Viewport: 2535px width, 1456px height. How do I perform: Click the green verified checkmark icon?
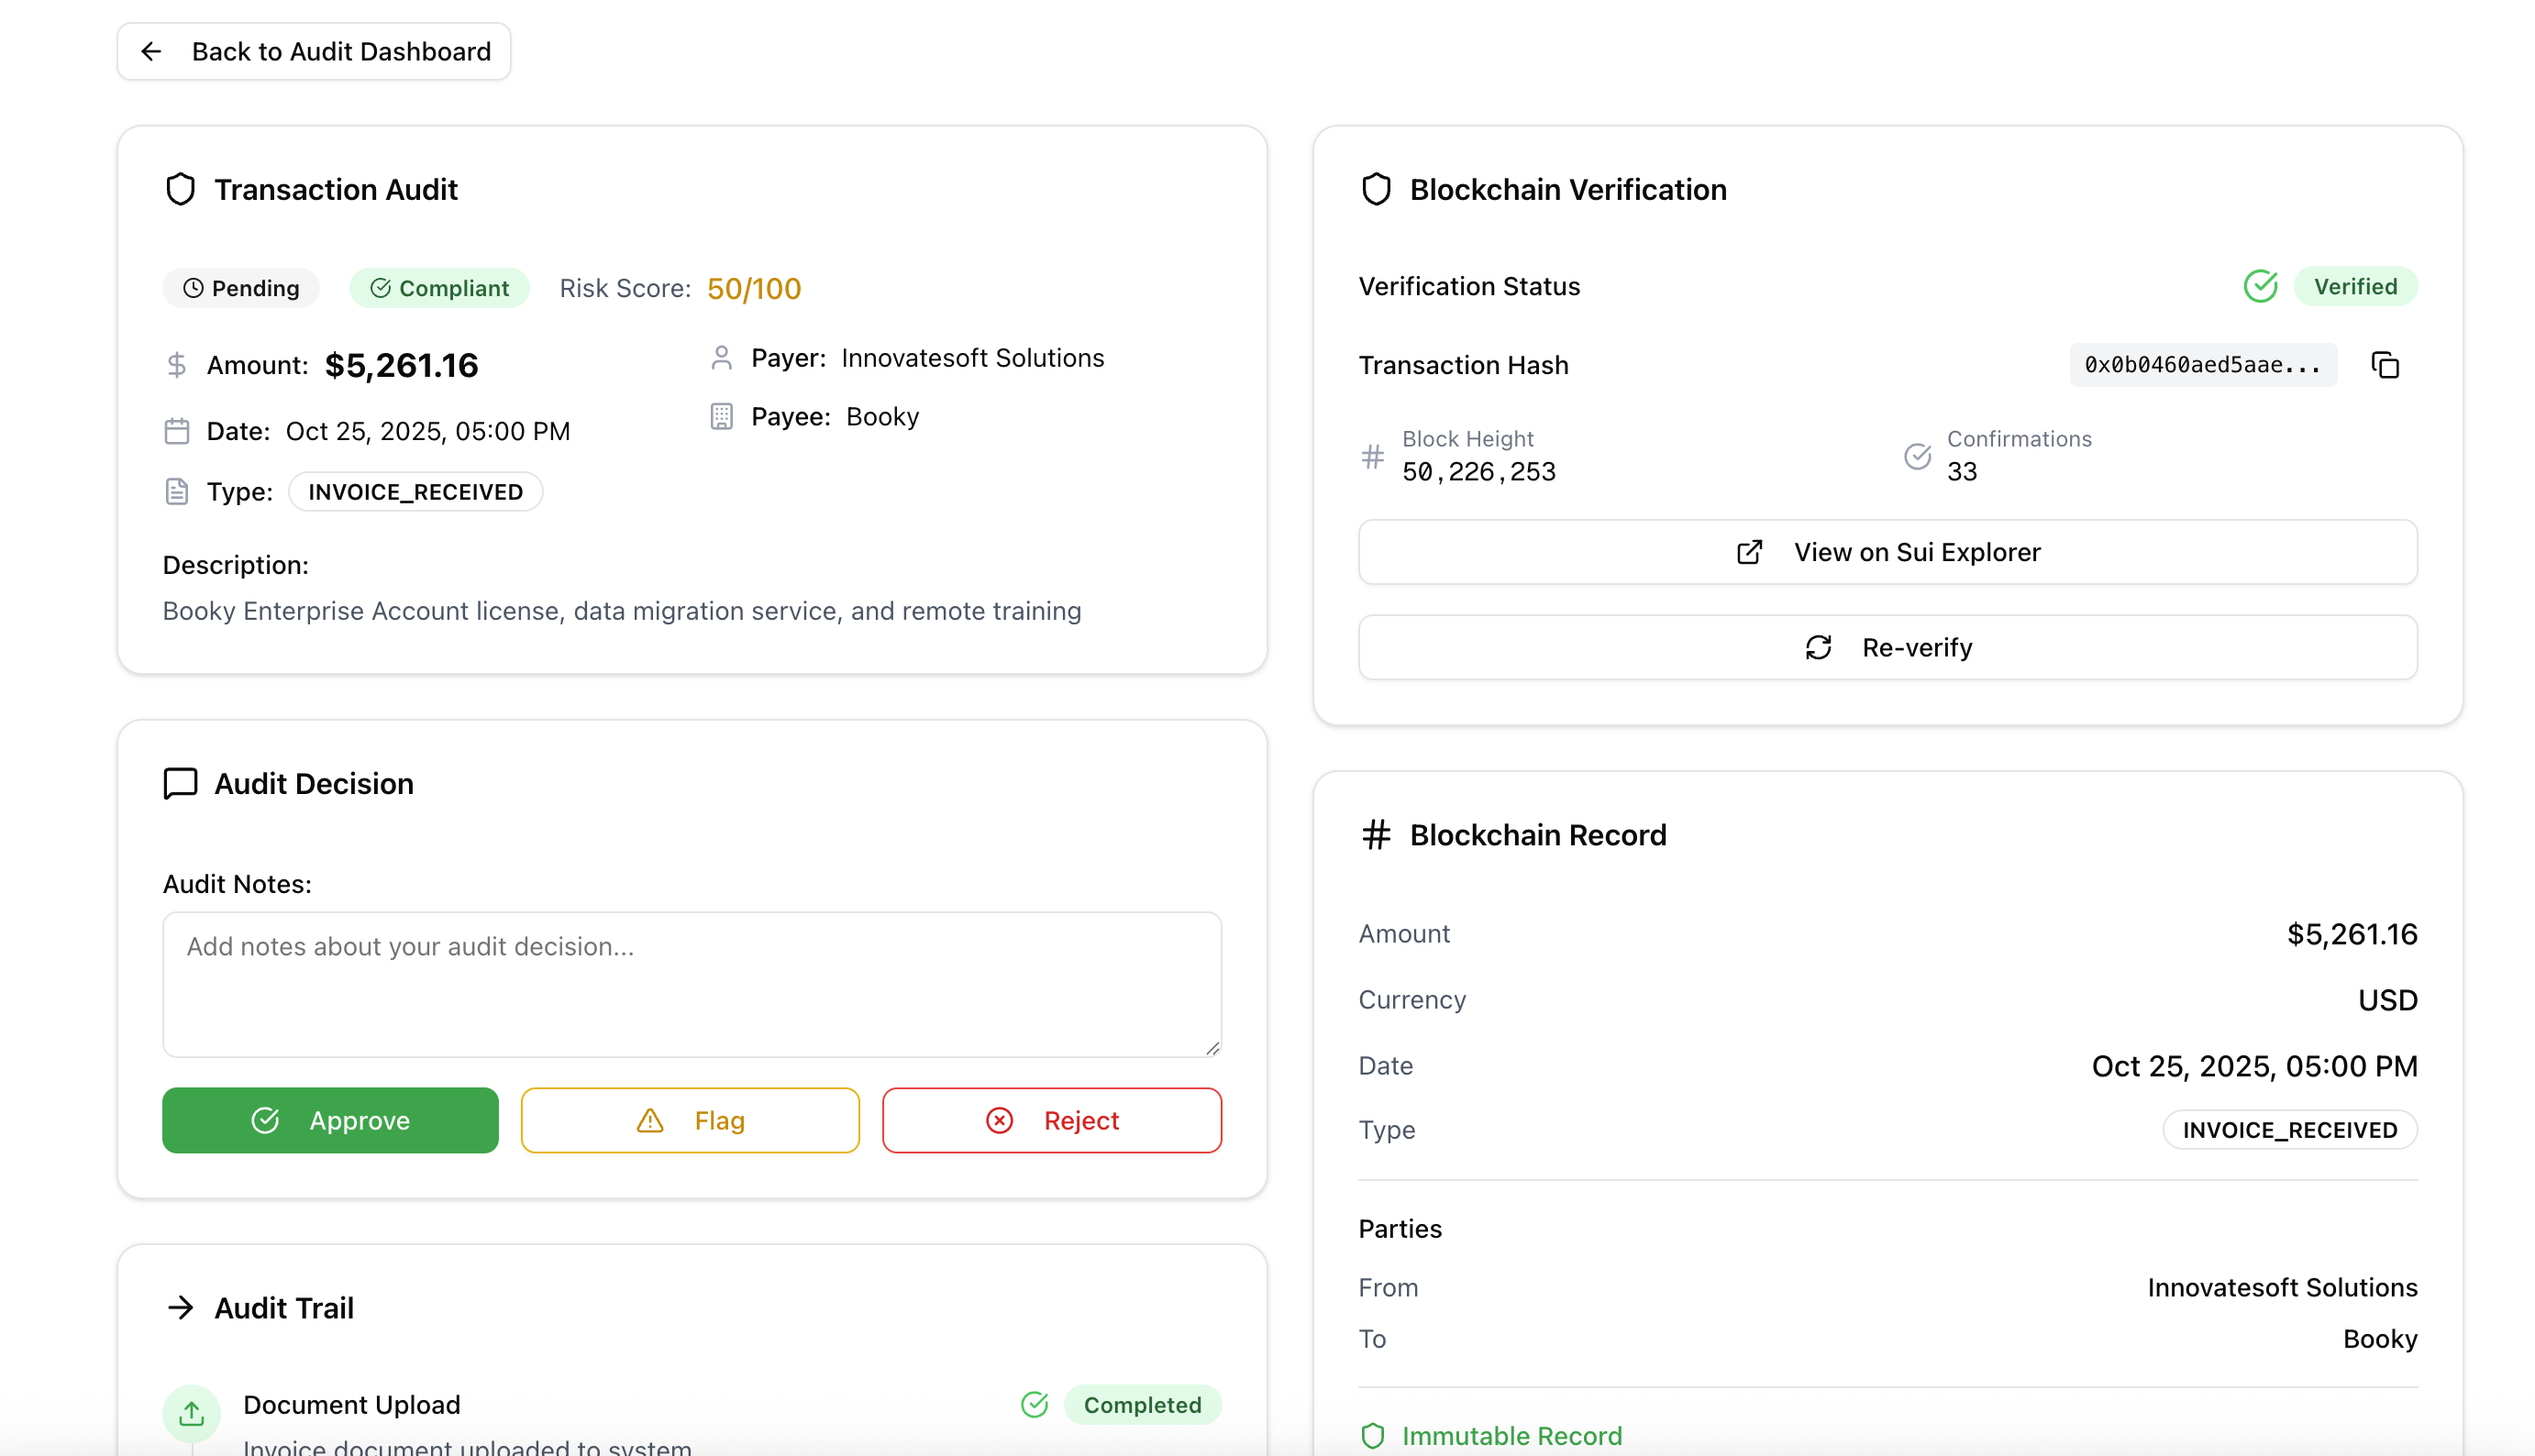(2259, 287)
